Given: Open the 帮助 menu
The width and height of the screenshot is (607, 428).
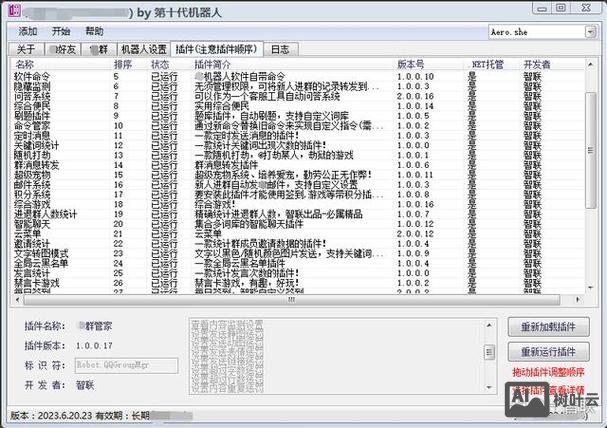Looking at the screenshot, I should pyautogui.click(x=94, y=31).
